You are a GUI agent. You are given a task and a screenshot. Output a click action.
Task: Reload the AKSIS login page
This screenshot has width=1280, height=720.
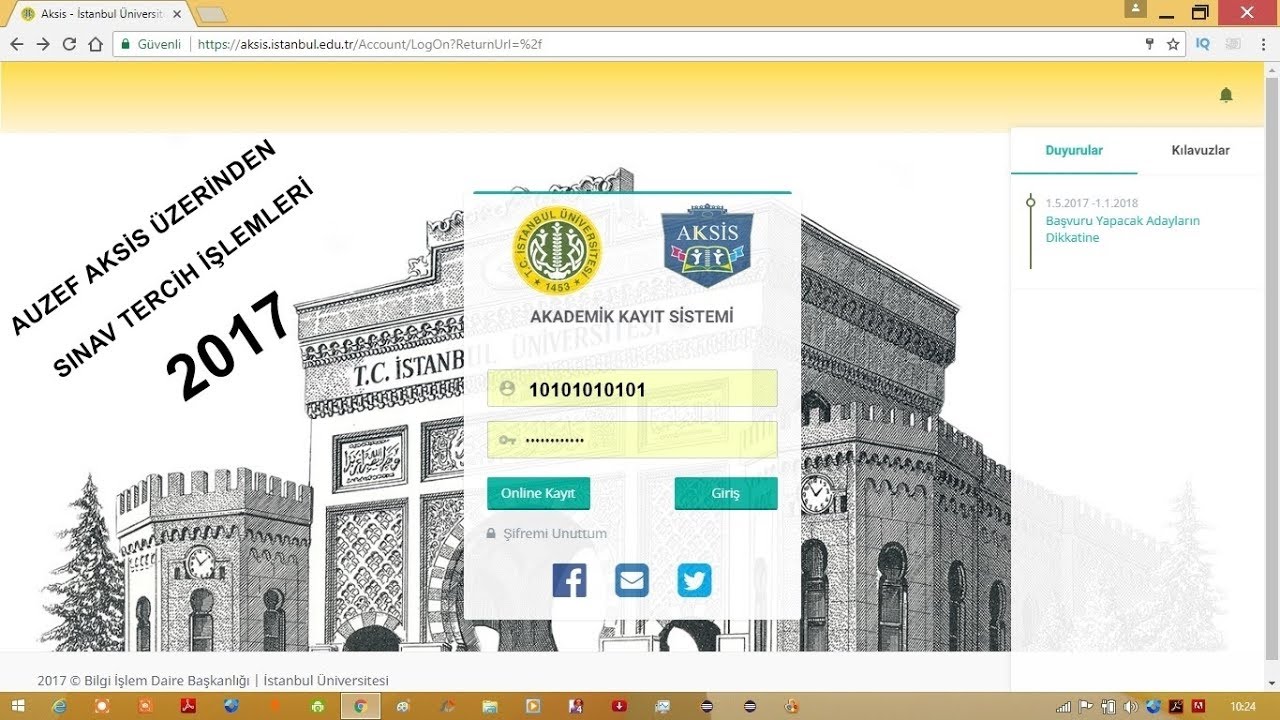pyautogui.click(x=69, y=44)
